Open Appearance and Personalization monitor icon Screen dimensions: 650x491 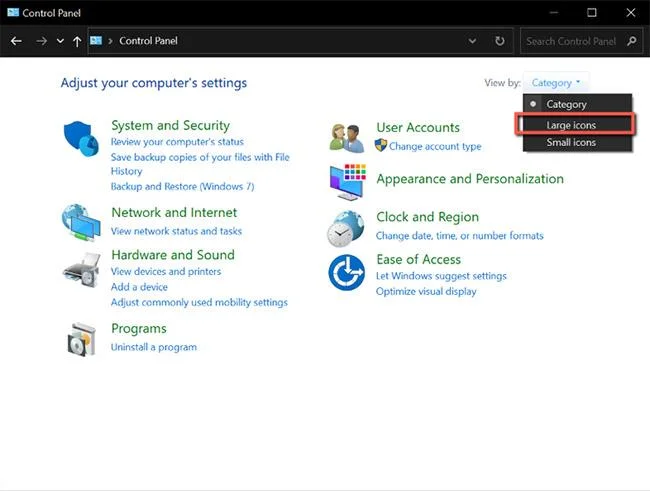(348, 182)
